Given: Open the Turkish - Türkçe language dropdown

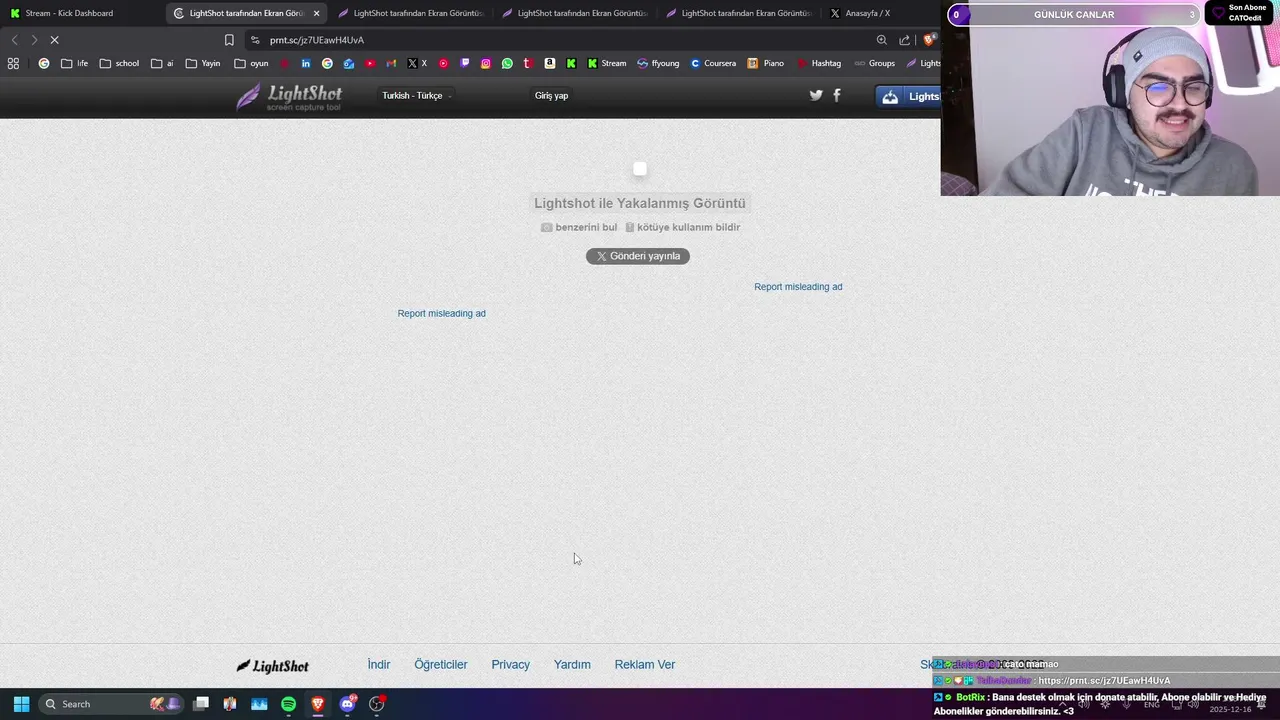Looking at the screenshot, I should tap(417, 95).
